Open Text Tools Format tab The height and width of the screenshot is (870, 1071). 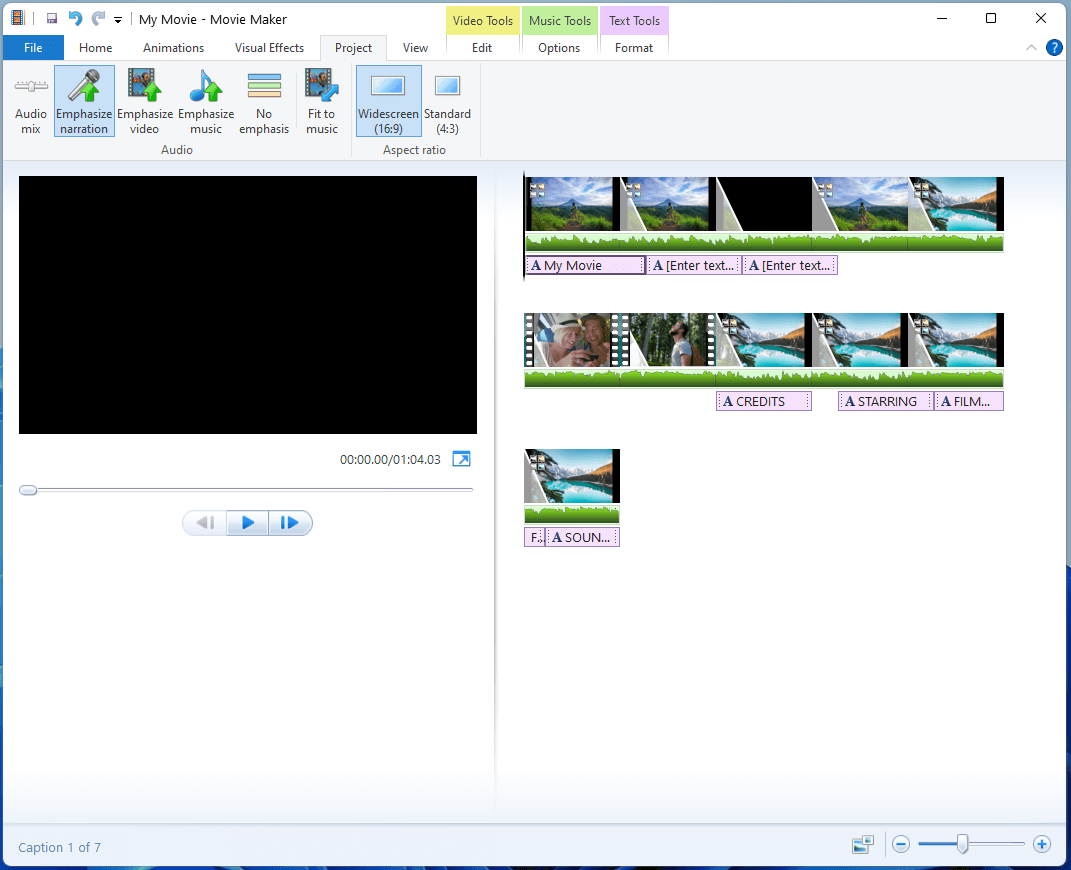click(634, 48)
